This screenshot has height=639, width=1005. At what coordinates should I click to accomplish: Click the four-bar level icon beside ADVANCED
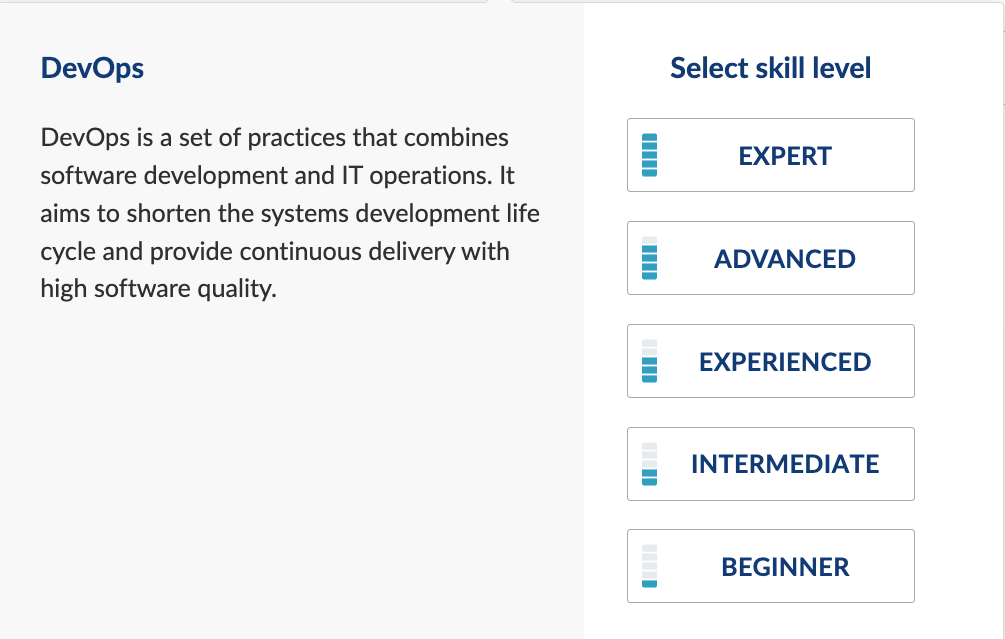[x=649, y=258]
